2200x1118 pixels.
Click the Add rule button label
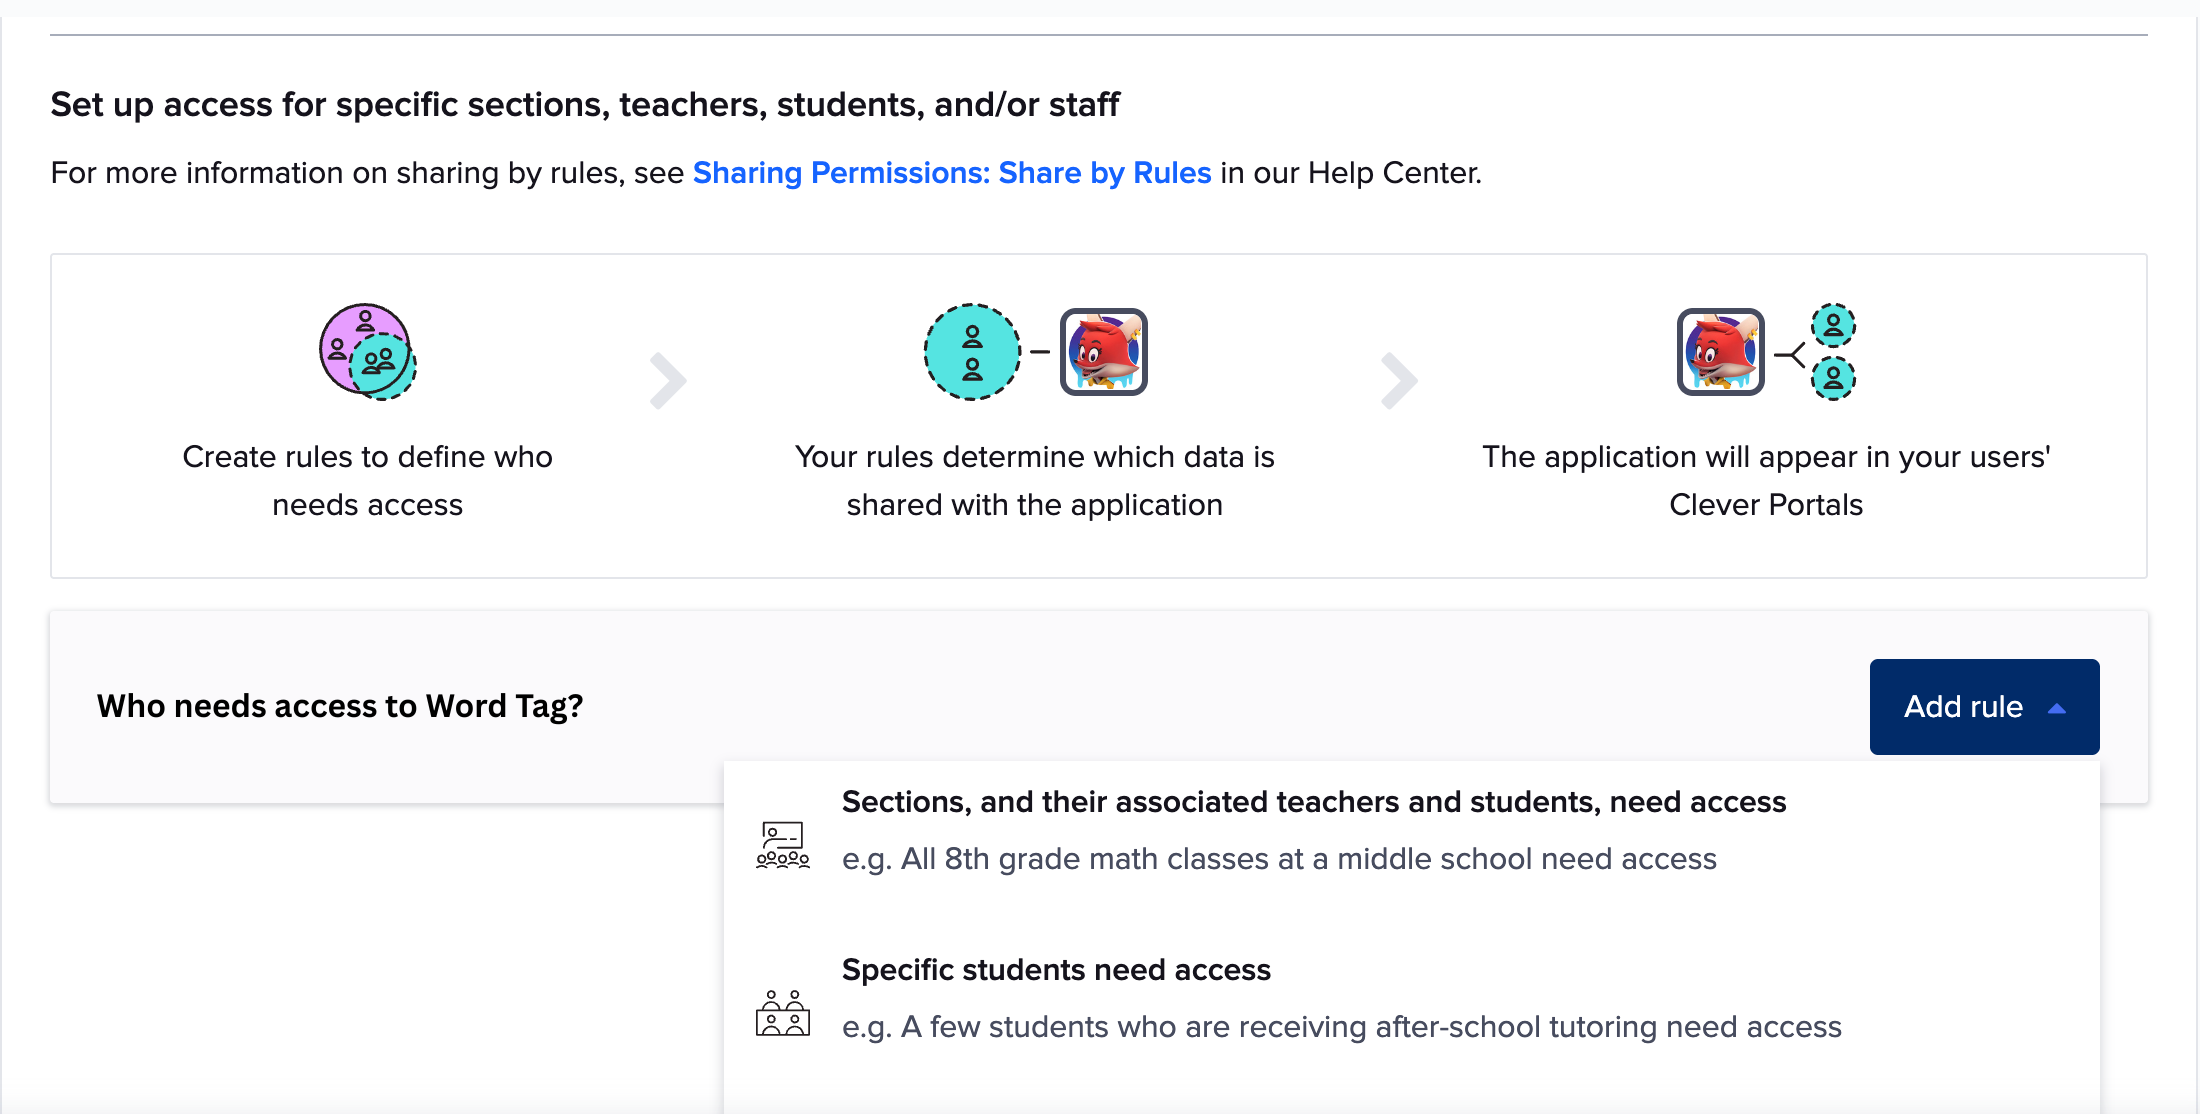pos(1962,707)
